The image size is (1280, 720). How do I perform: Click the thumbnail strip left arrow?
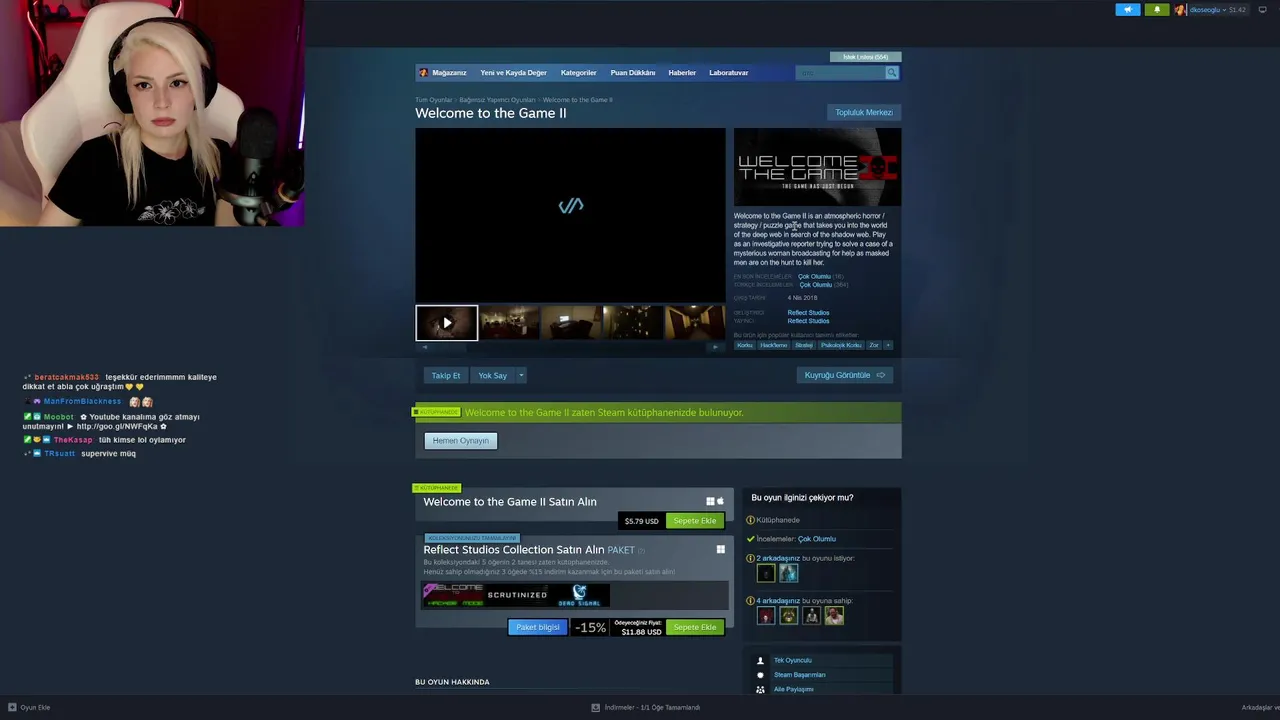[x=424, y=347]
